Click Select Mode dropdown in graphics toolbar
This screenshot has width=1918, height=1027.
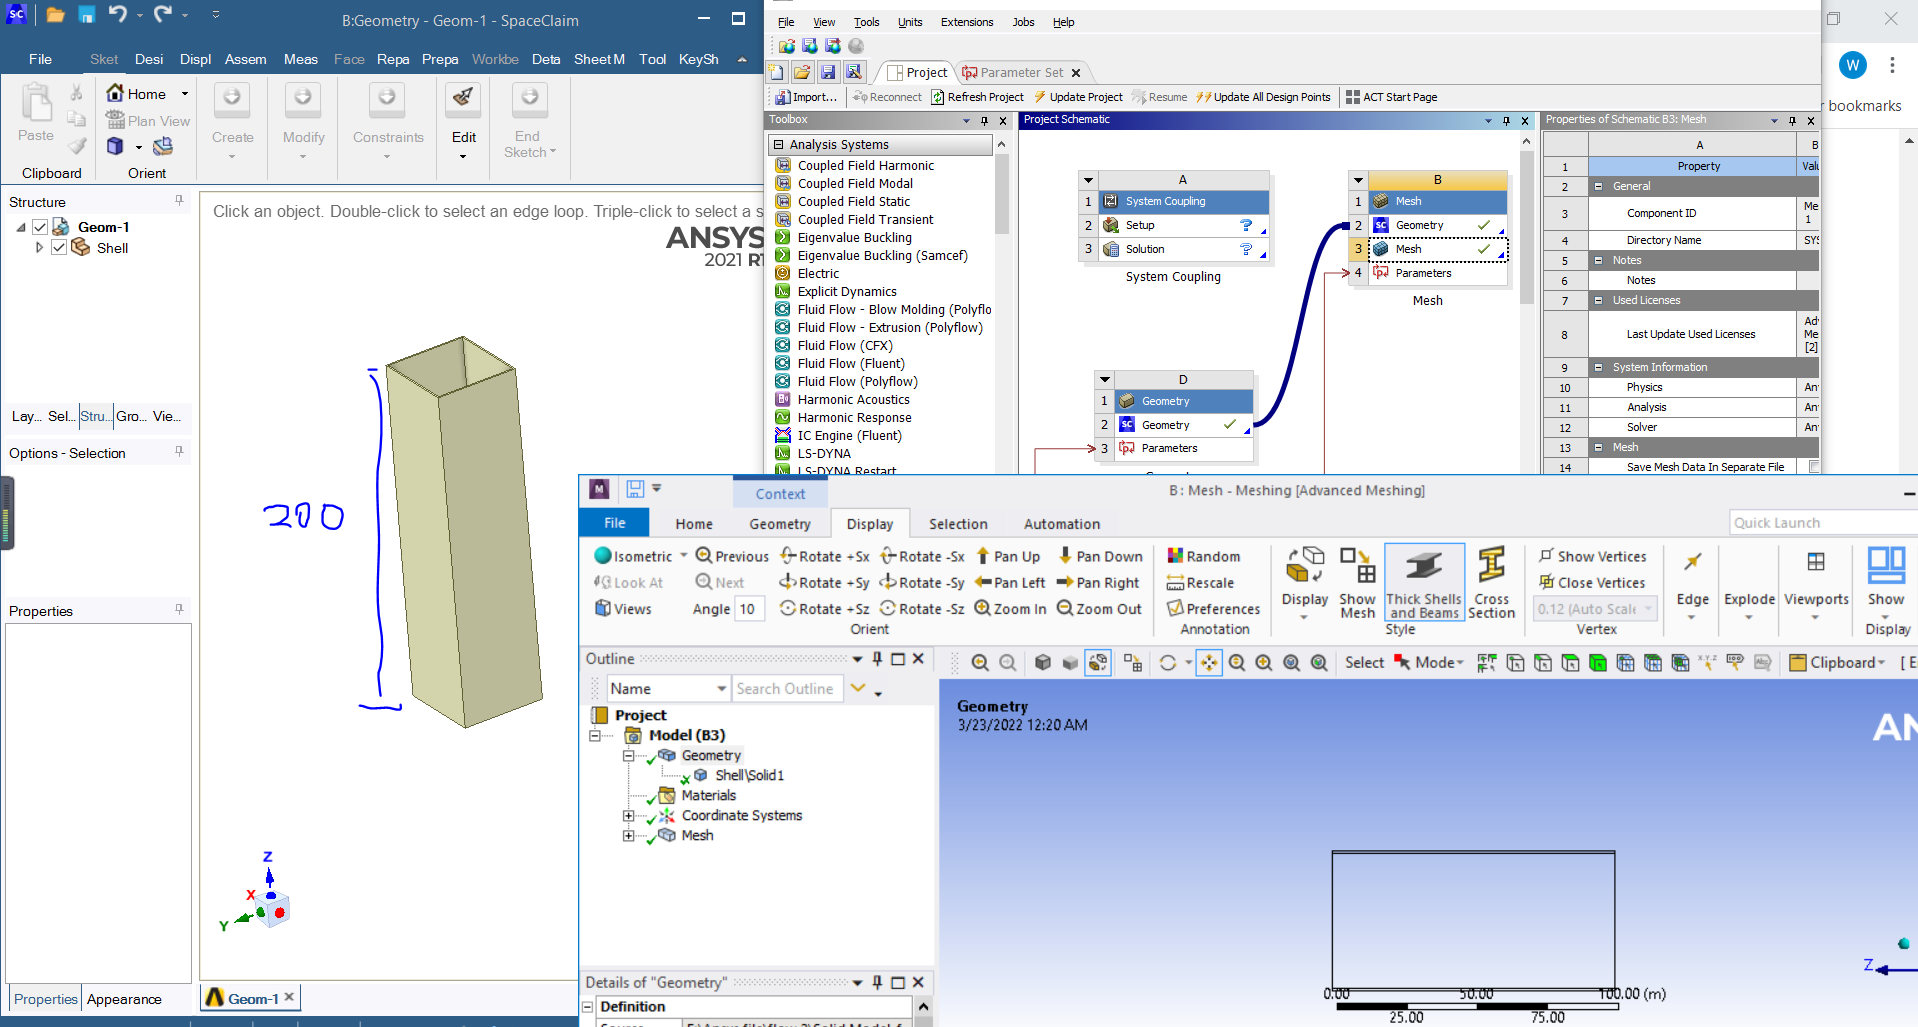[x=1428, y=662]
